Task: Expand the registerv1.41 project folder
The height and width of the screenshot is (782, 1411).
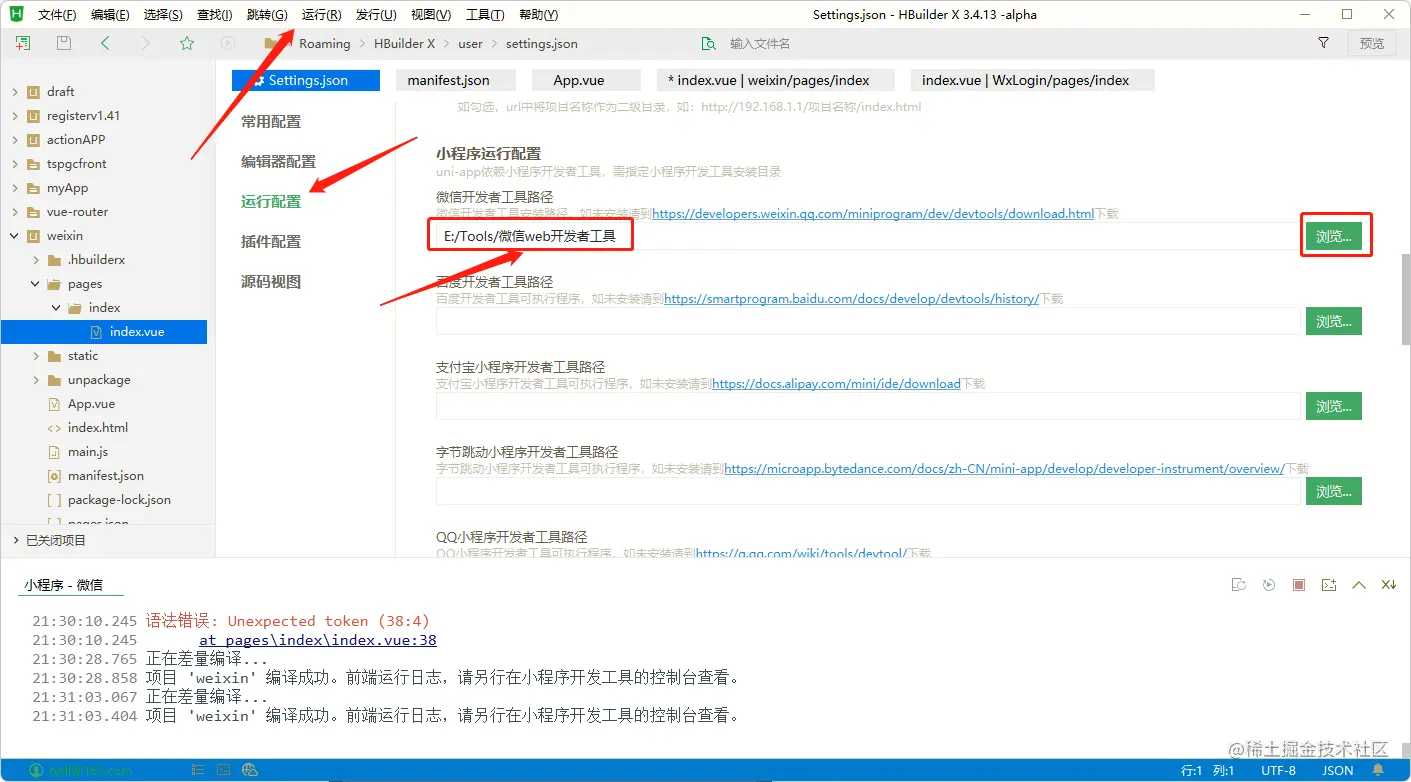Action: tap(15, 116)
